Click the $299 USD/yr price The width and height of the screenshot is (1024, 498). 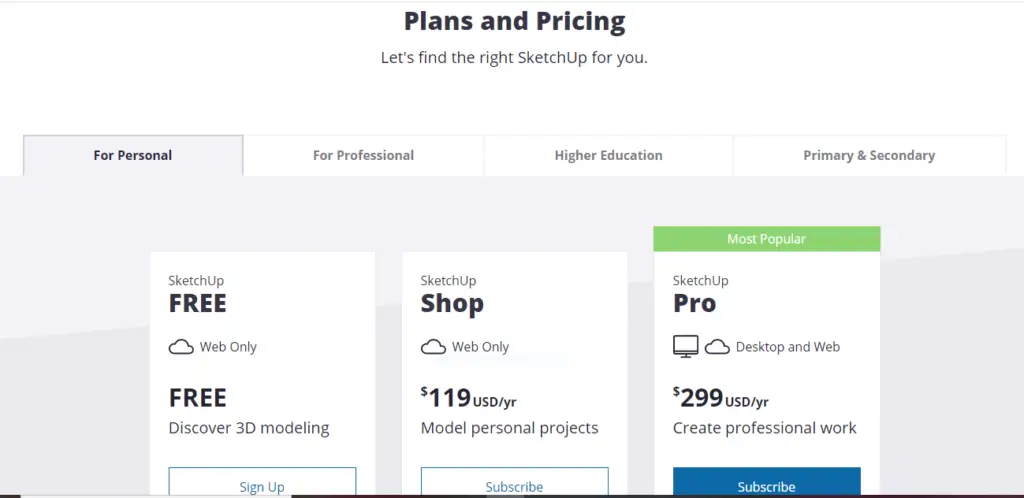tap(720, 397)
